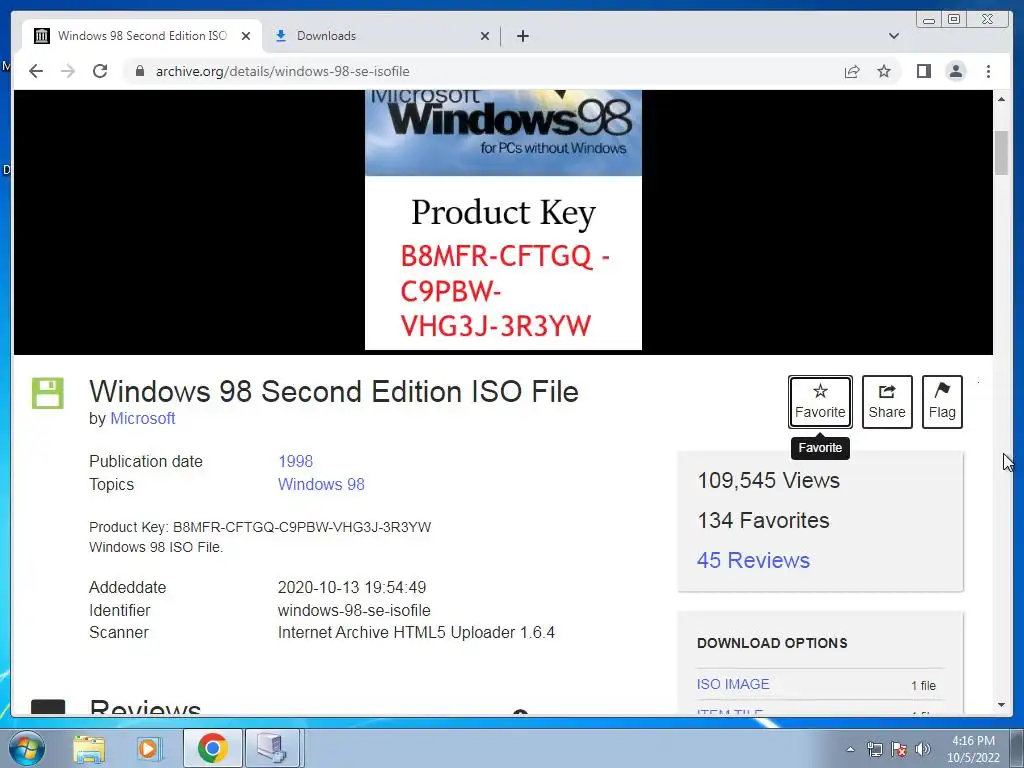Click the DOWNLOAD OPTIONS heading
This screenshot has height=768, width=1024.
coord(772,643)
